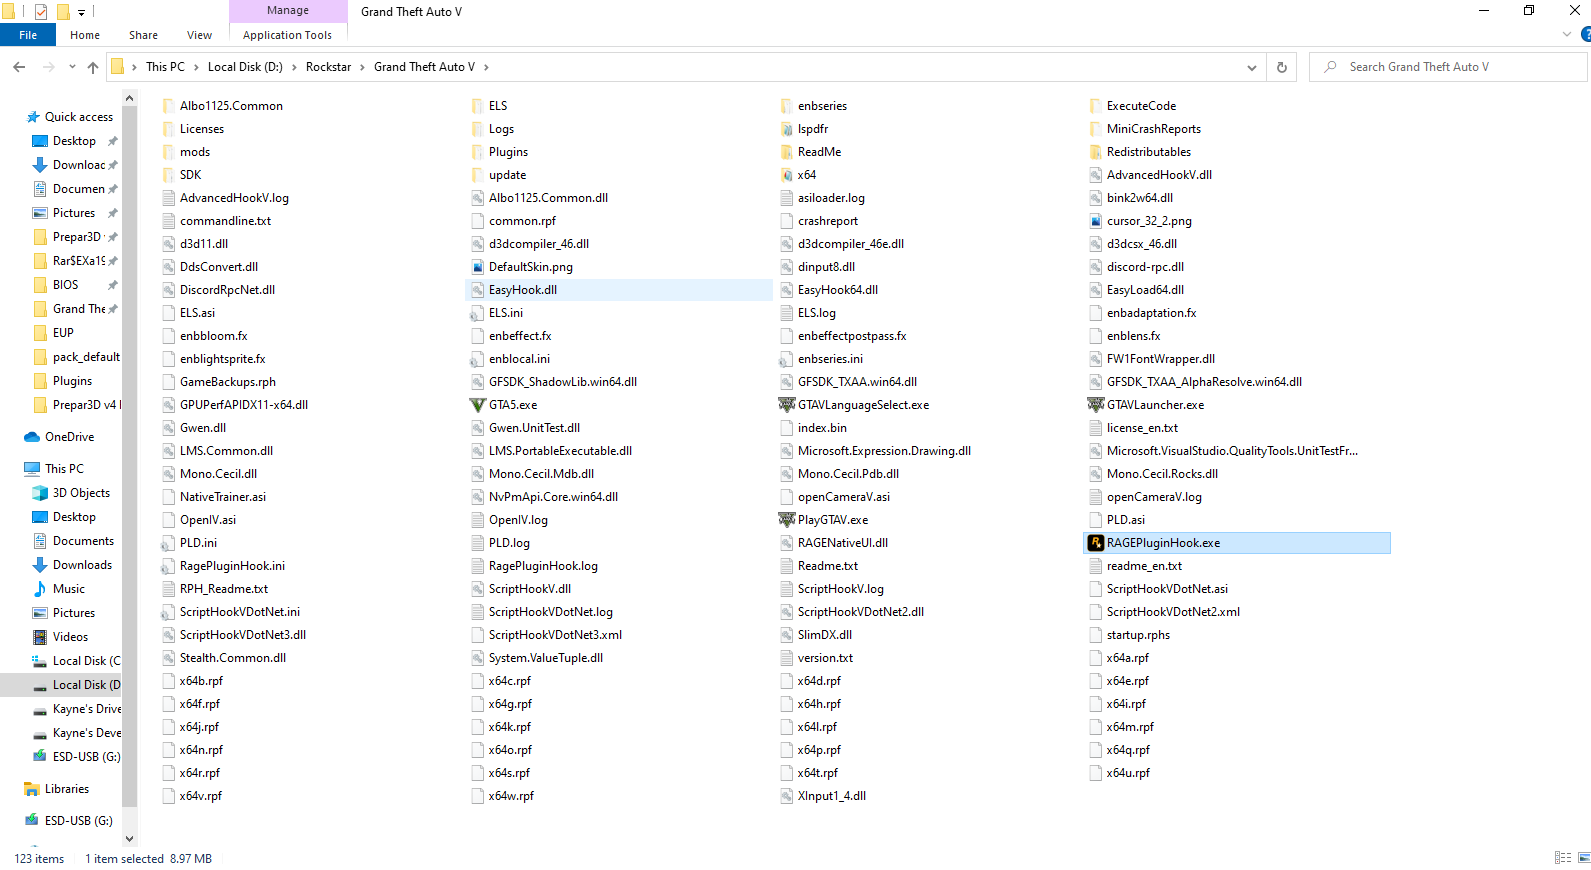Open the View ribbon tab
1591x870 pixels.
pos(199,35)
